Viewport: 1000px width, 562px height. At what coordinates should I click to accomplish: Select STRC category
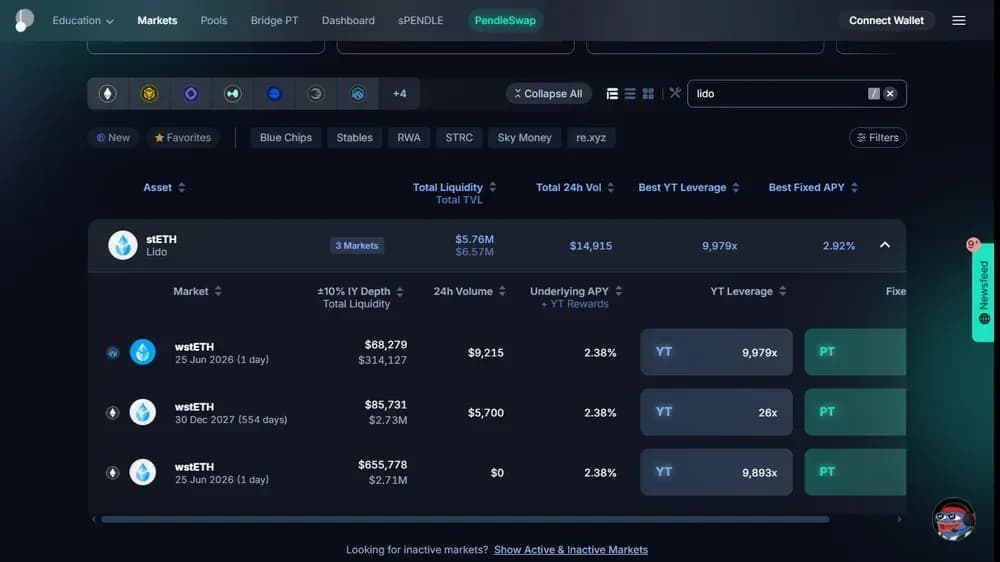coord(459,138)
